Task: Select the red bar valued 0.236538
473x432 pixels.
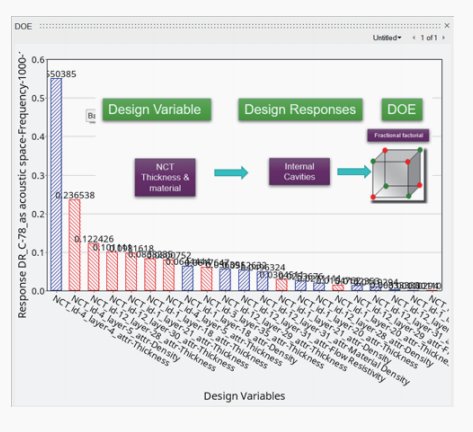Action: click(x=74, y=245)
